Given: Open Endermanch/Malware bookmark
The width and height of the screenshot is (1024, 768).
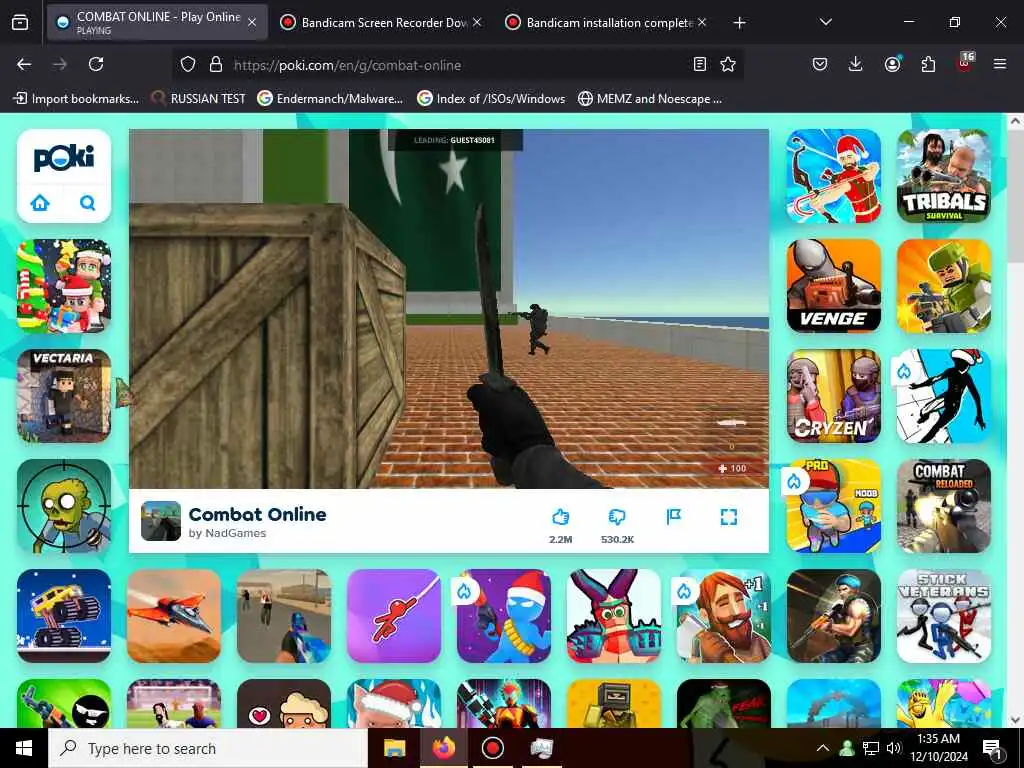Looking at the screenshot, I should (330, 99).
